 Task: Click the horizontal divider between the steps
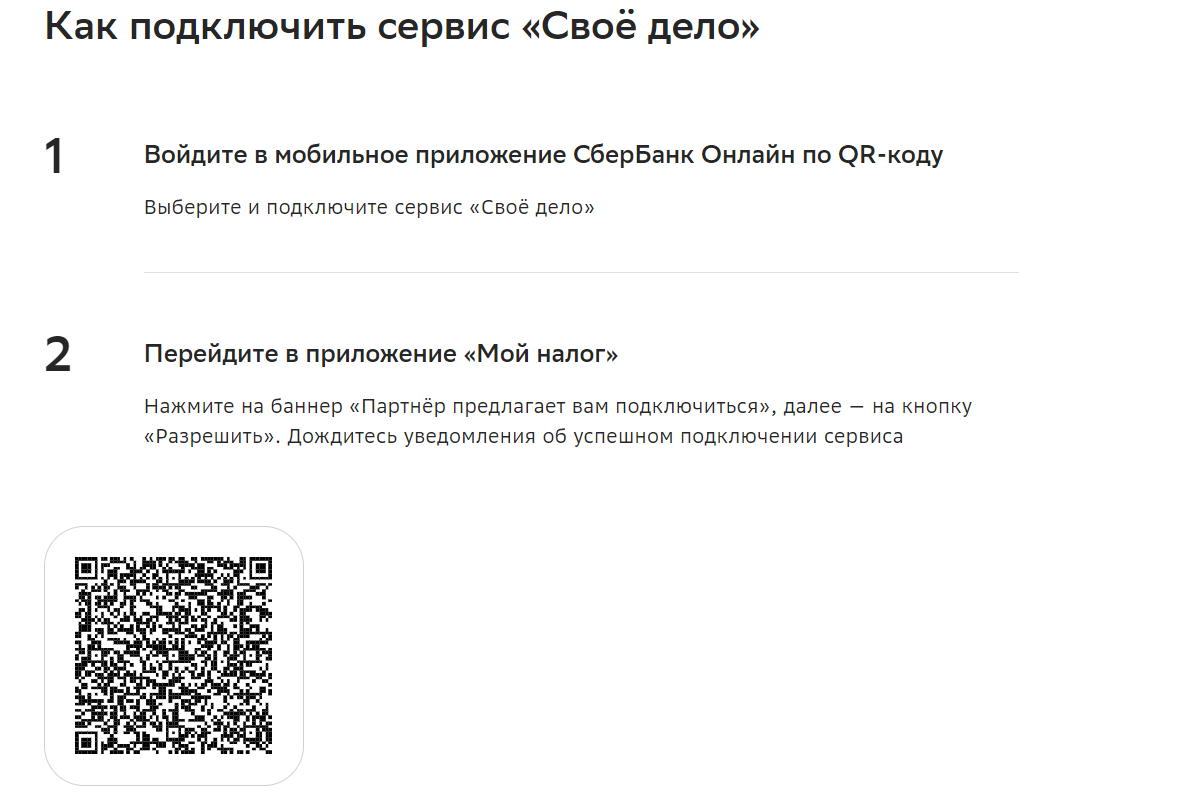(x=581, y=272)
